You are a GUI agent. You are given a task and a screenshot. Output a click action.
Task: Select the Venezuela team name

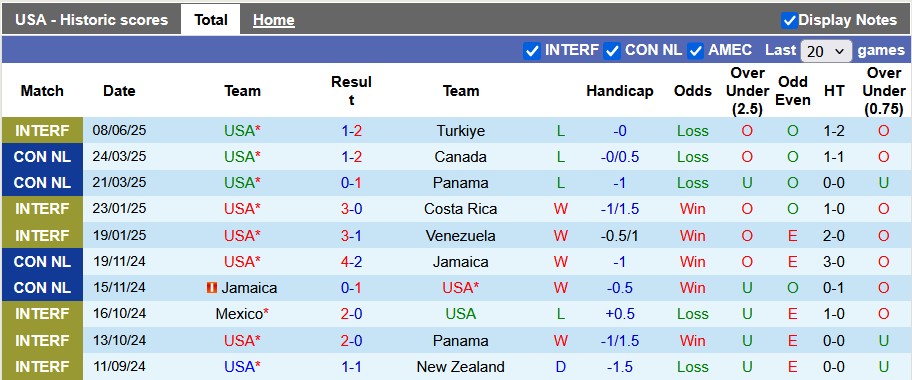click(x=461, y=236)
